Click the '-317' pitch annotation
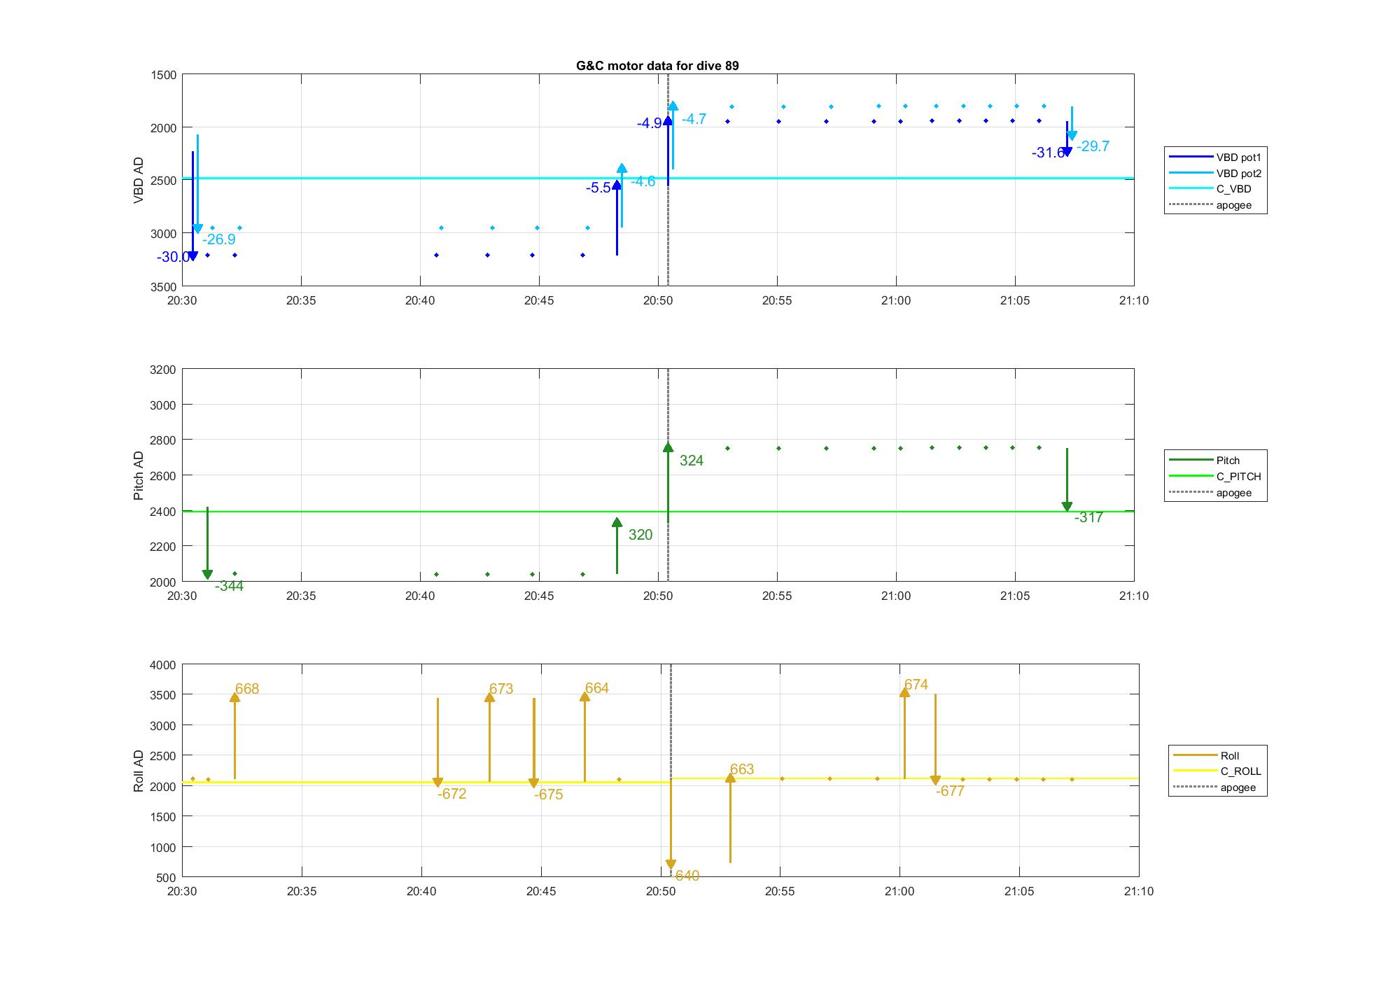The width and height of the screenshot is (1400, 986). click(x=1089, y=517)
